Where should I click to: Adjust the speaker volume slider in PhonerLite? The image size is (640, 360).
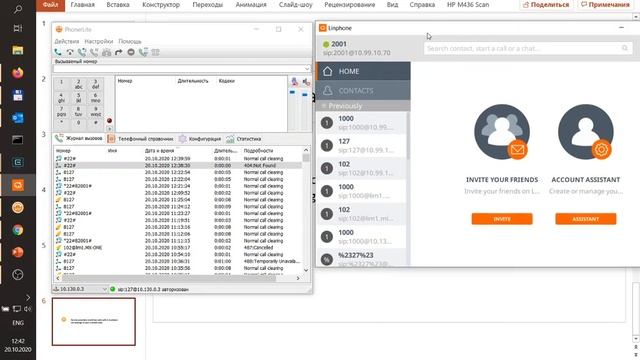click(305, 94)
